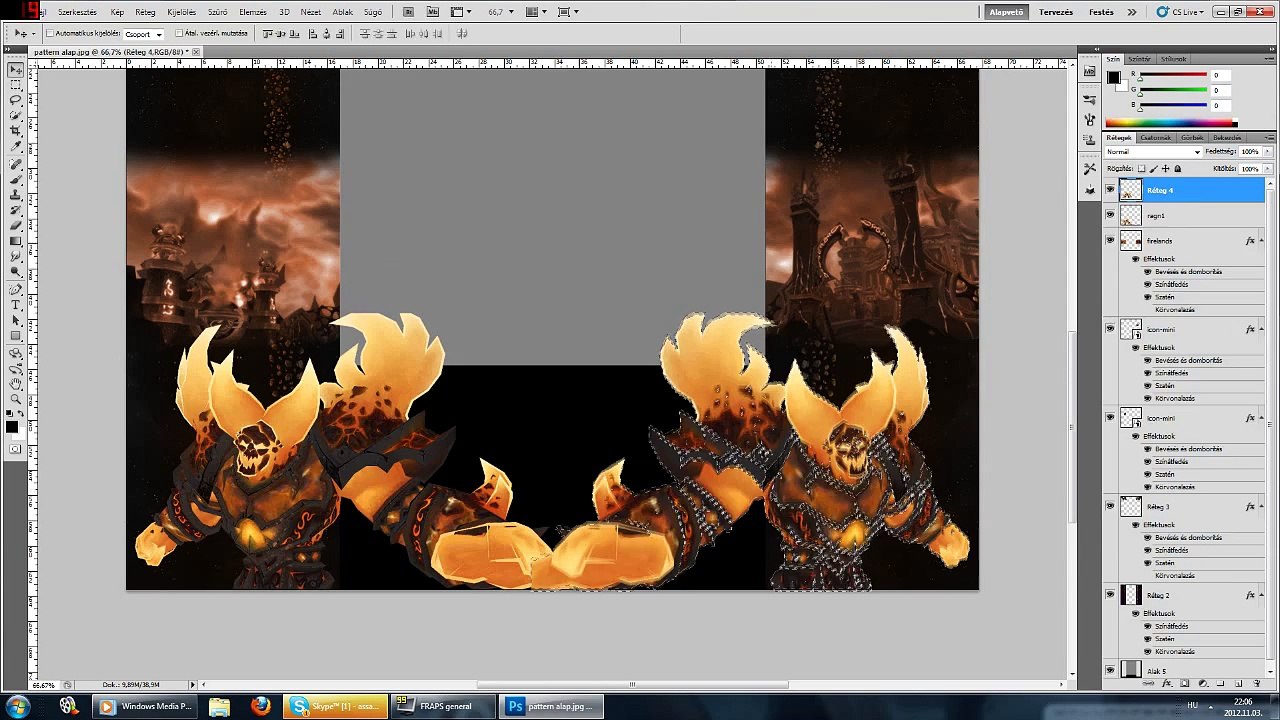The image size is (1280, 720).
Task: Open the Layers panel options menu
Action: pyautogui.click(x=1268, y=138)
